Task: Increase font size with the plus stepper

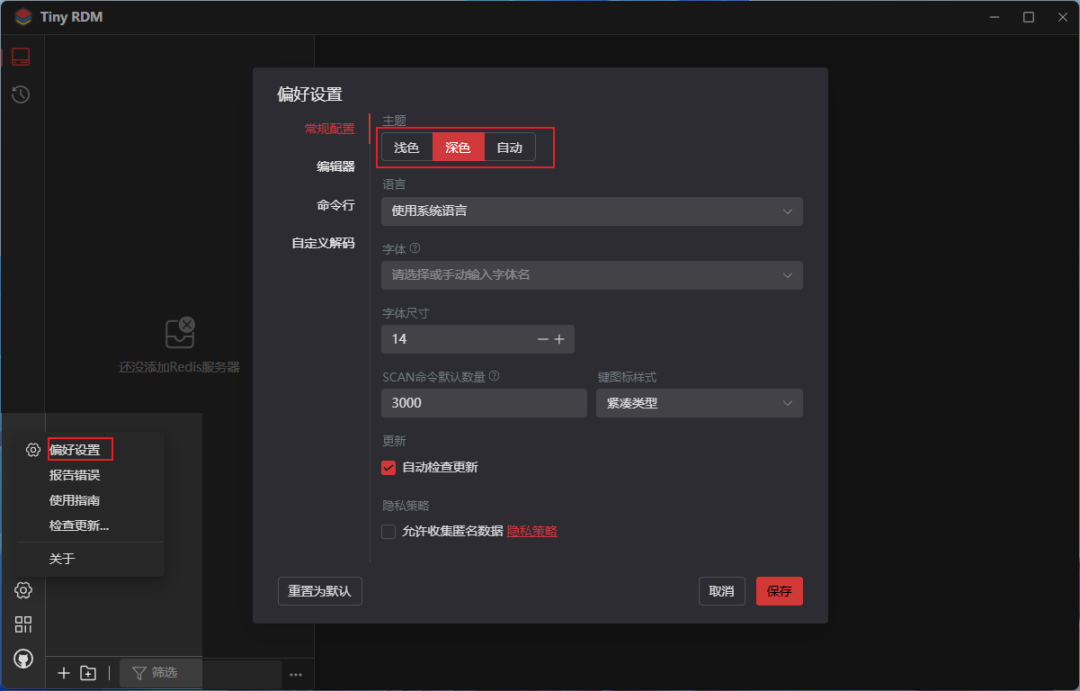Action: coord(560,339)
